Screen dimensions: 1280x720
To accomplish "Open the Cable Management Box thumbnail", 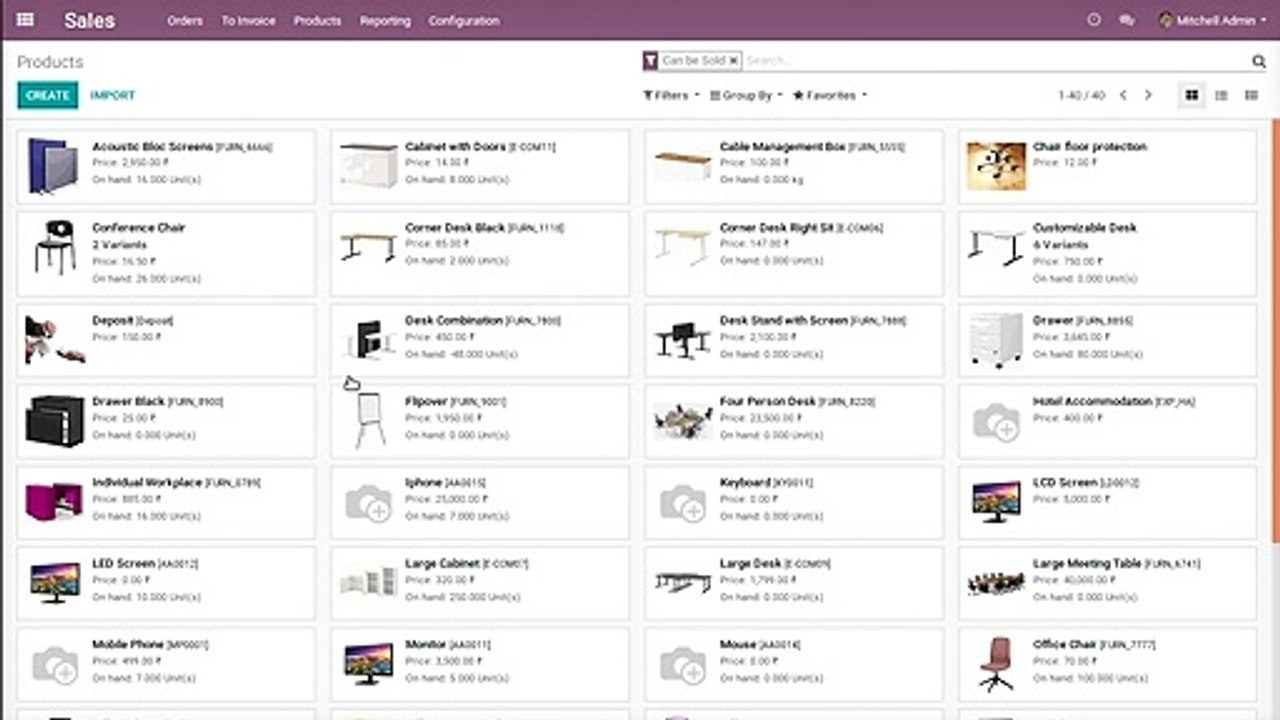I will (x=682, y=166).
